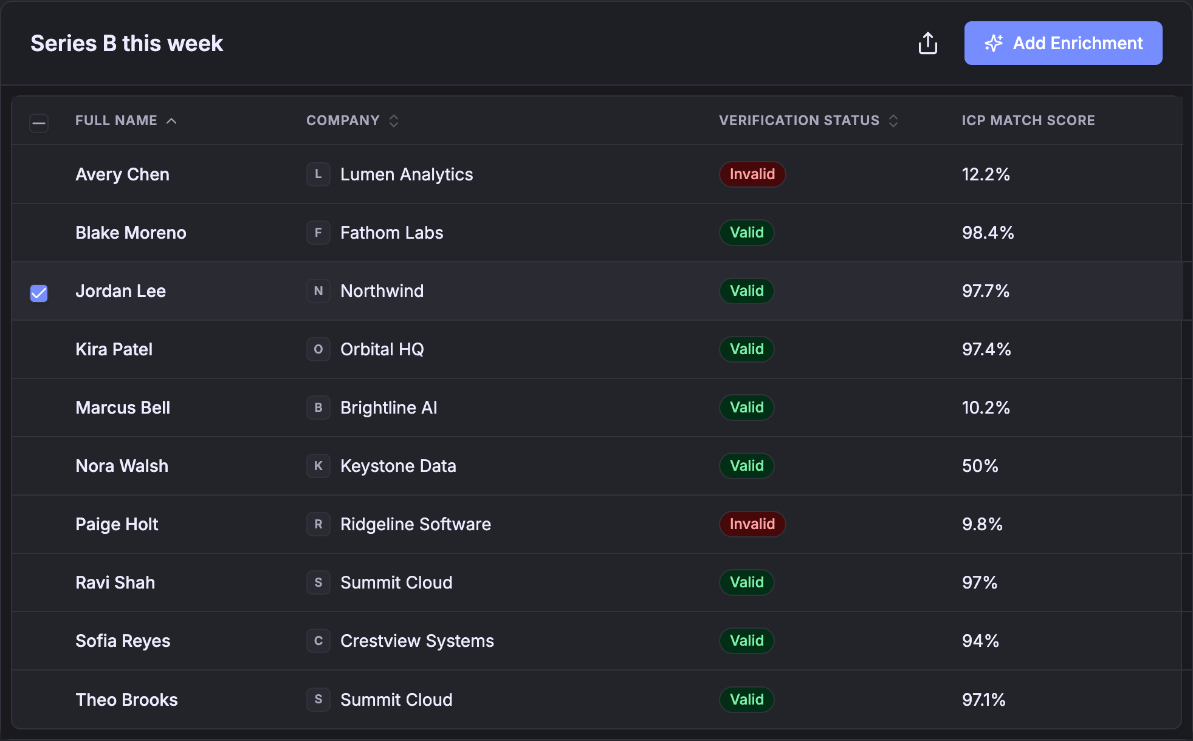Select the name Paige Holt
This screenshot has height=741, width=1193.
(116, 524)
